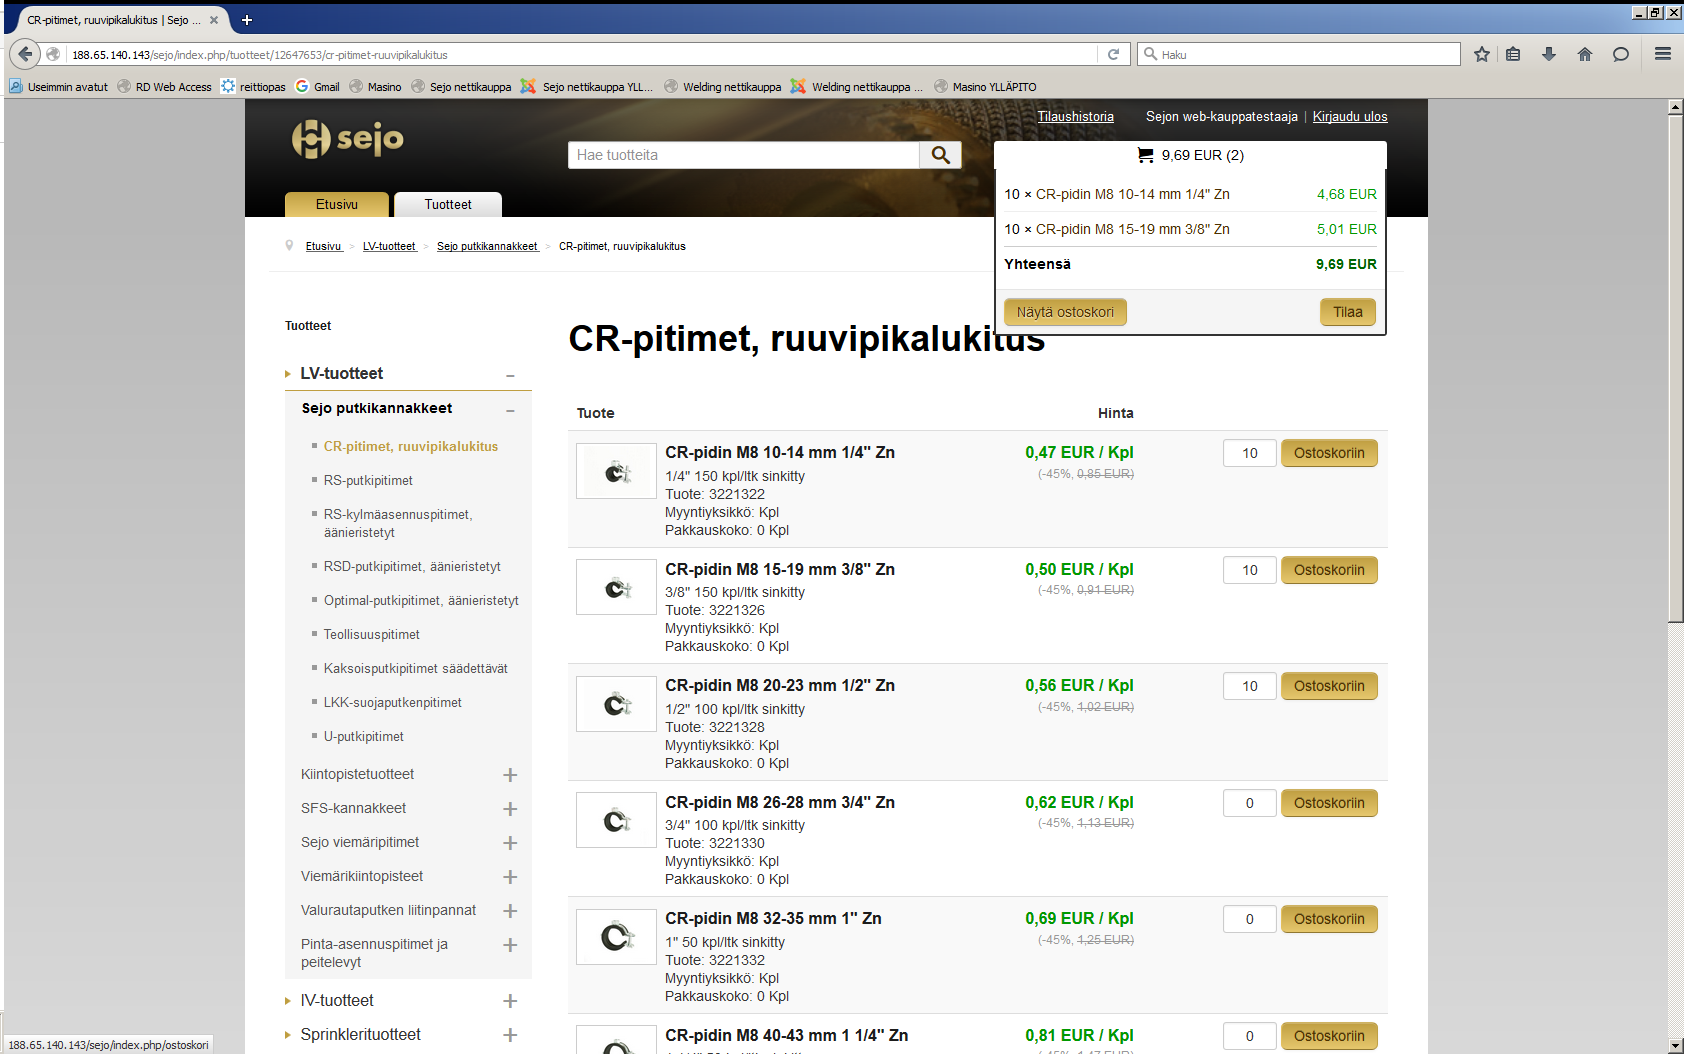Click the shopping cart total 9,69 EUR
Screen dimensions: 1684x1054
point(1190,155)
